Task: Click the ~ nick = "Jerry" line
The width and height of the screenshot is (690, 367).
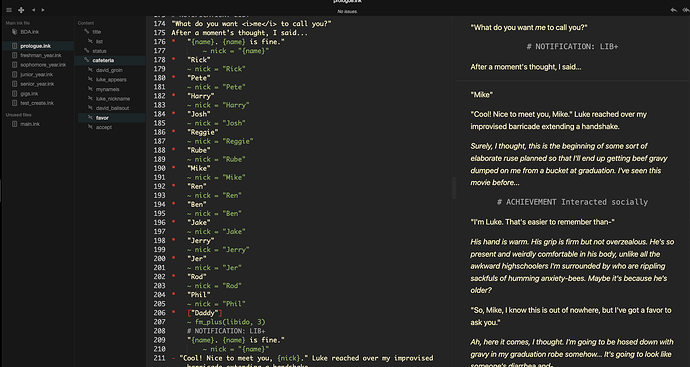Action: tap(218, 250)
